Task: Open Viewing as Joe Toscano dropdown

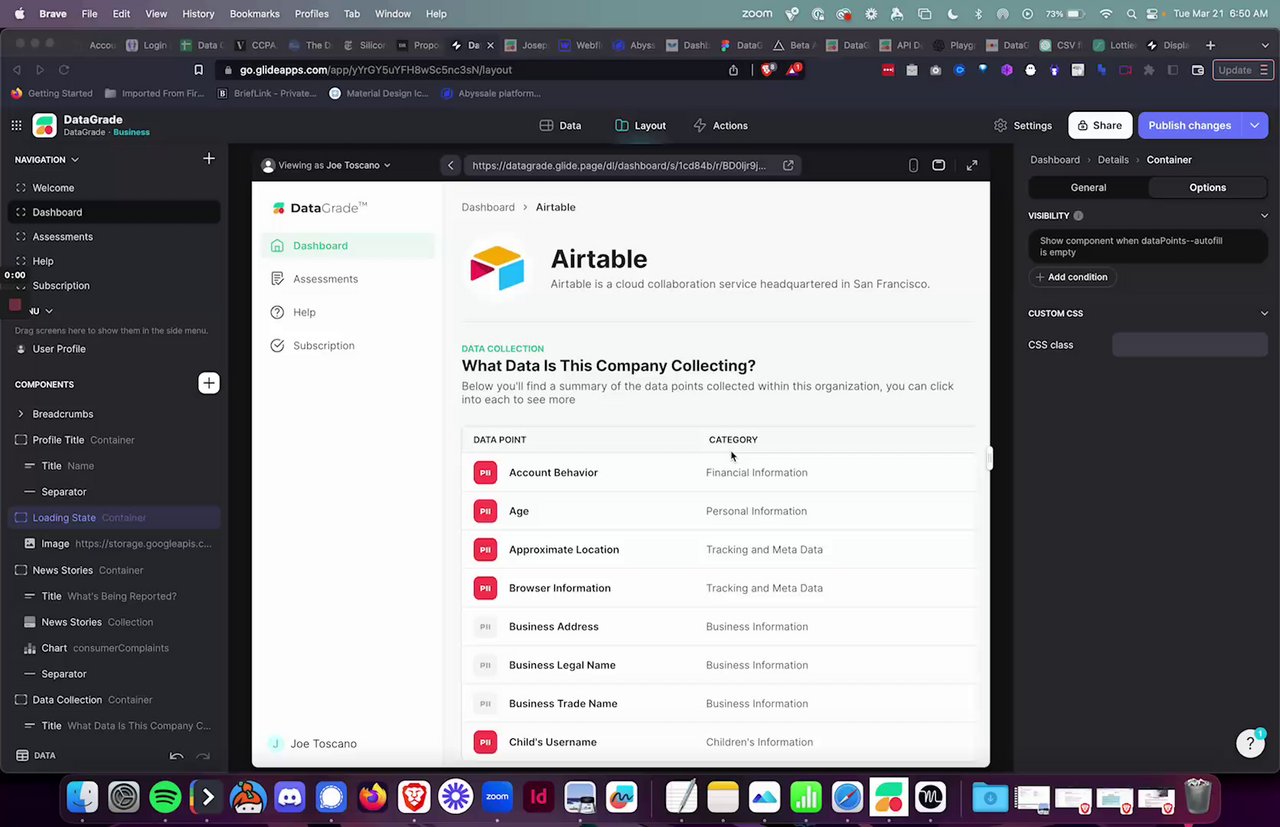Action: click(326, 165)
